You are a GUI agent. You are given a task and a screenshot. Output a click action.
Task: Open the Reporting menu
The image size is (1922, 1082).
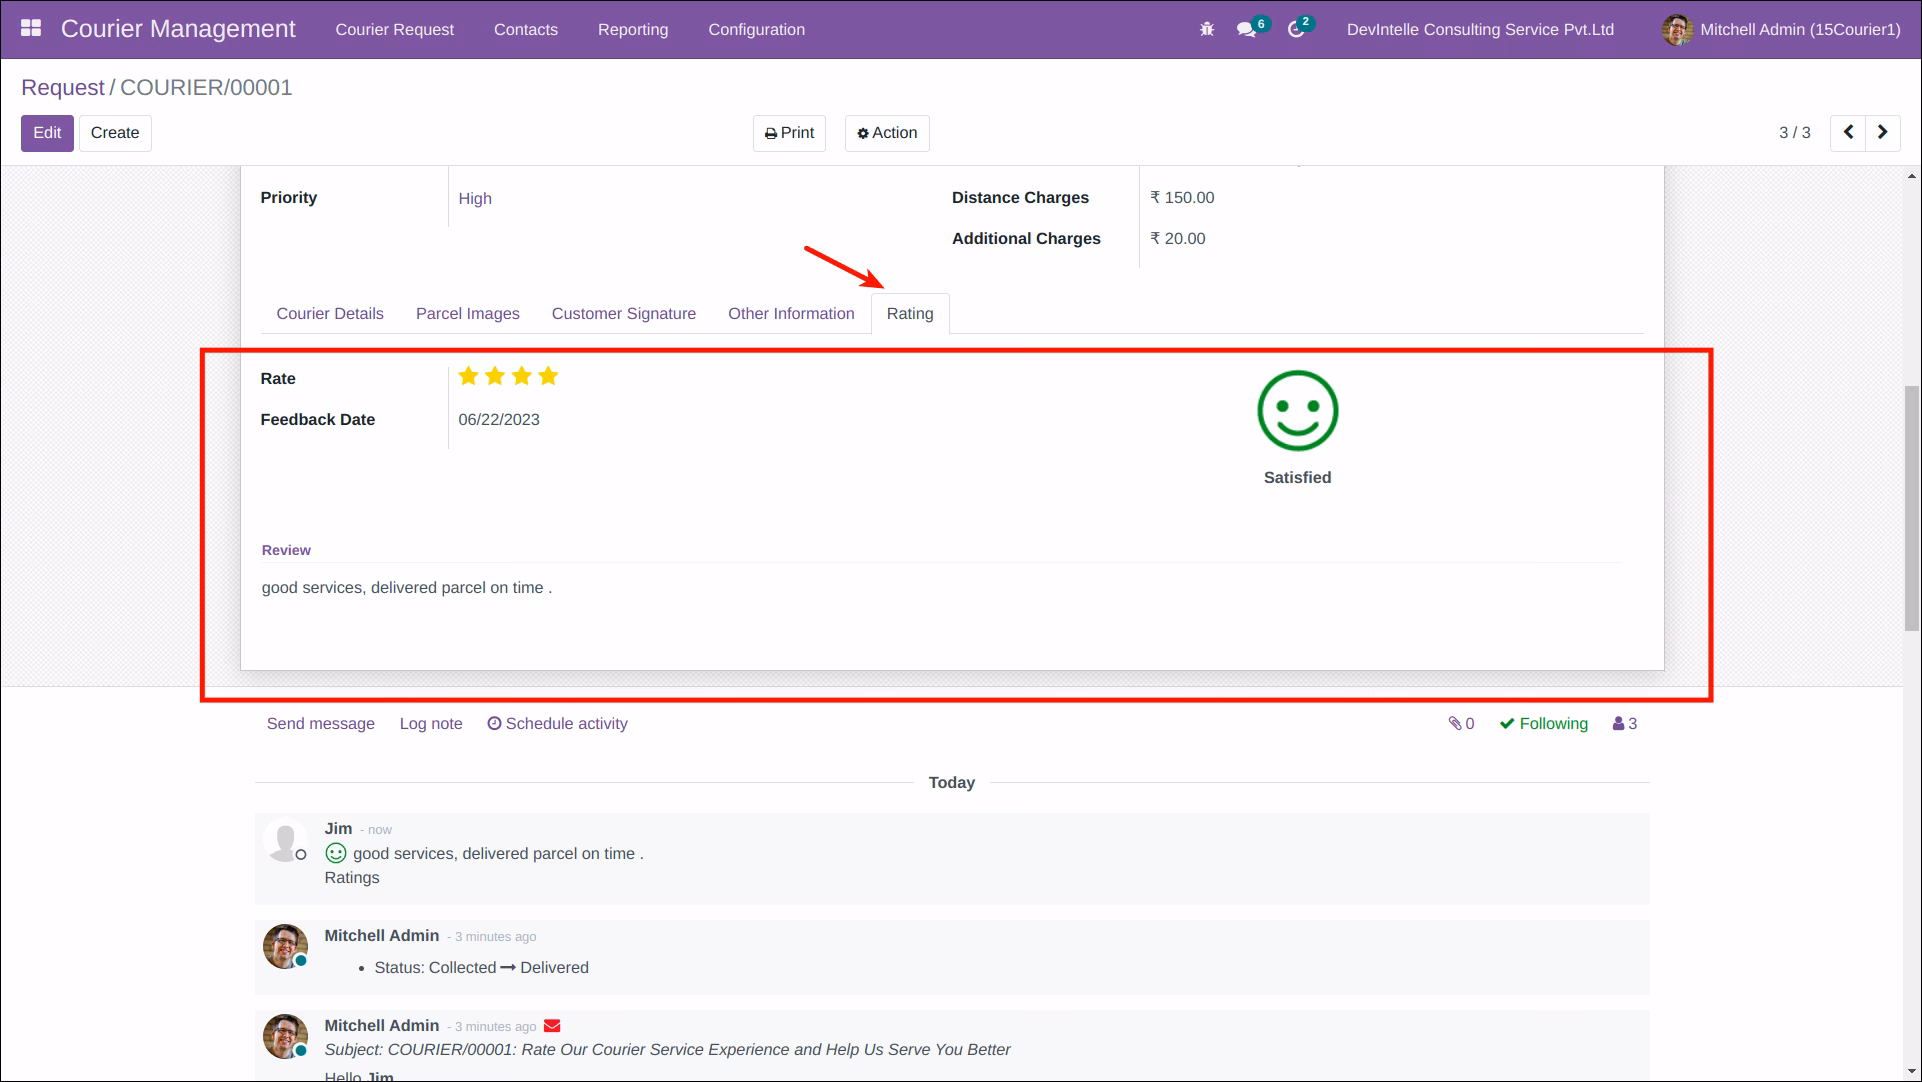(x=633, y=30)
